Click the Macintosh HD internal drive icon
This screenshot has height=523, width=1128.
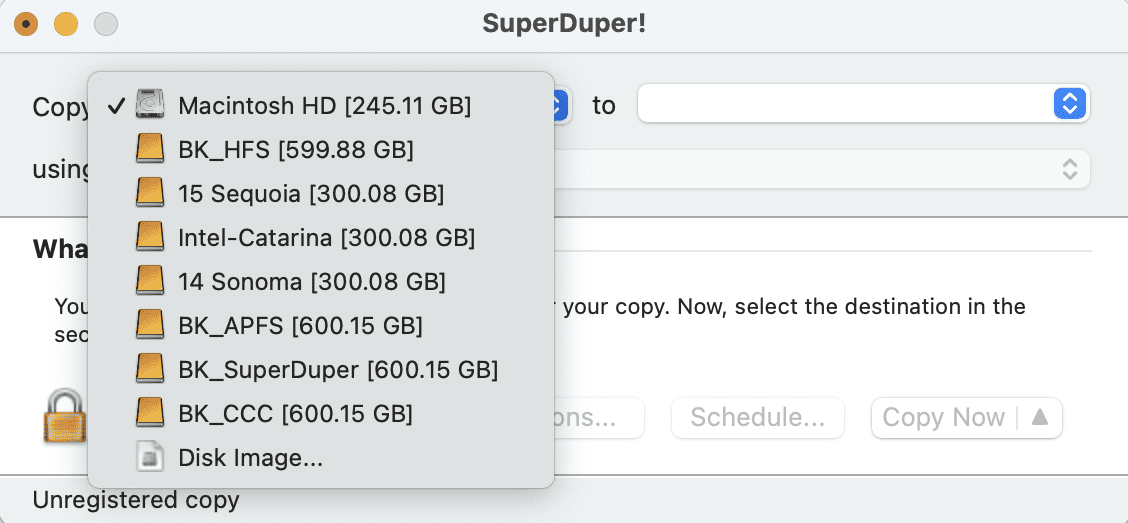(x=150, y=106)
